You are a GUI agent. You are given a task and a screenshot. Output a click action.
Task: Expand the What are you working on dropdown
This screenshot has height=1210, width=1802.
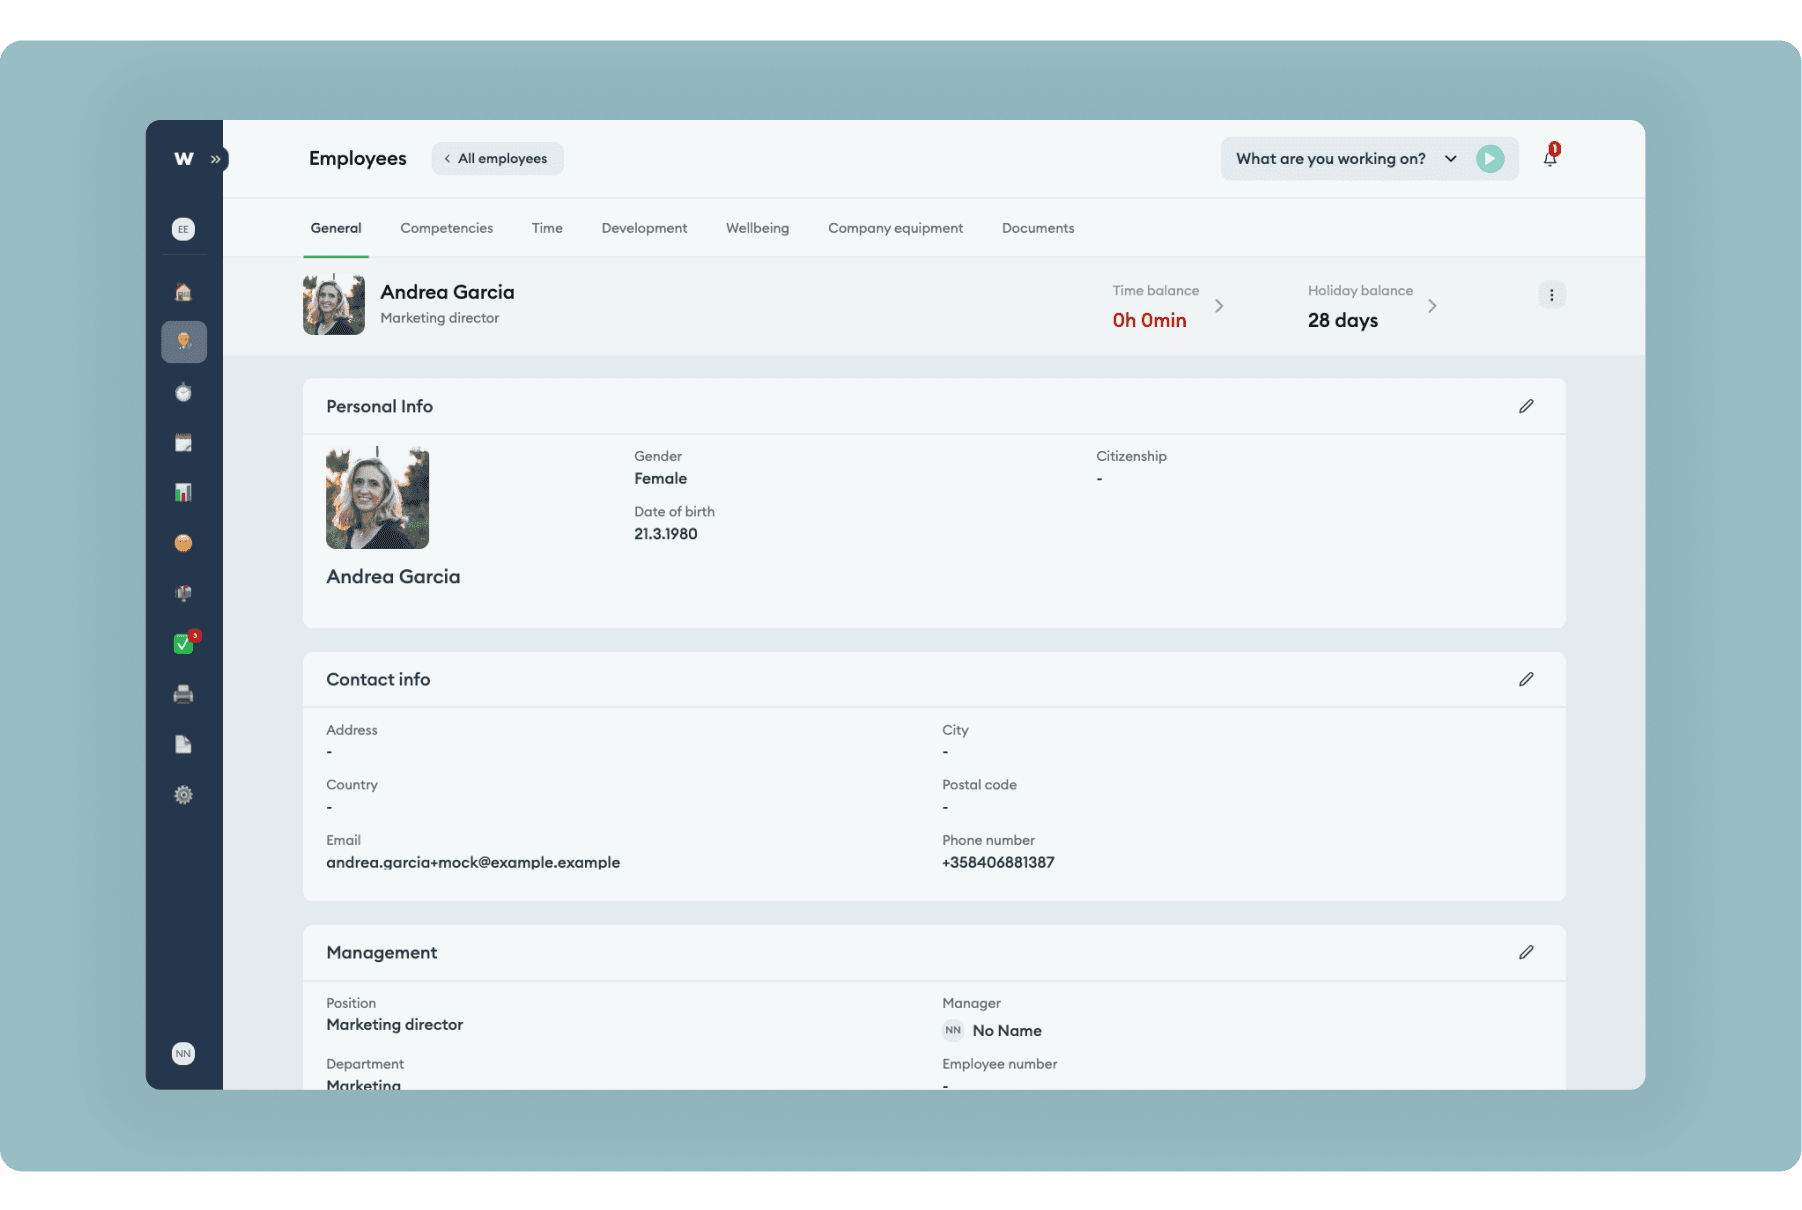coord(1450,158)
